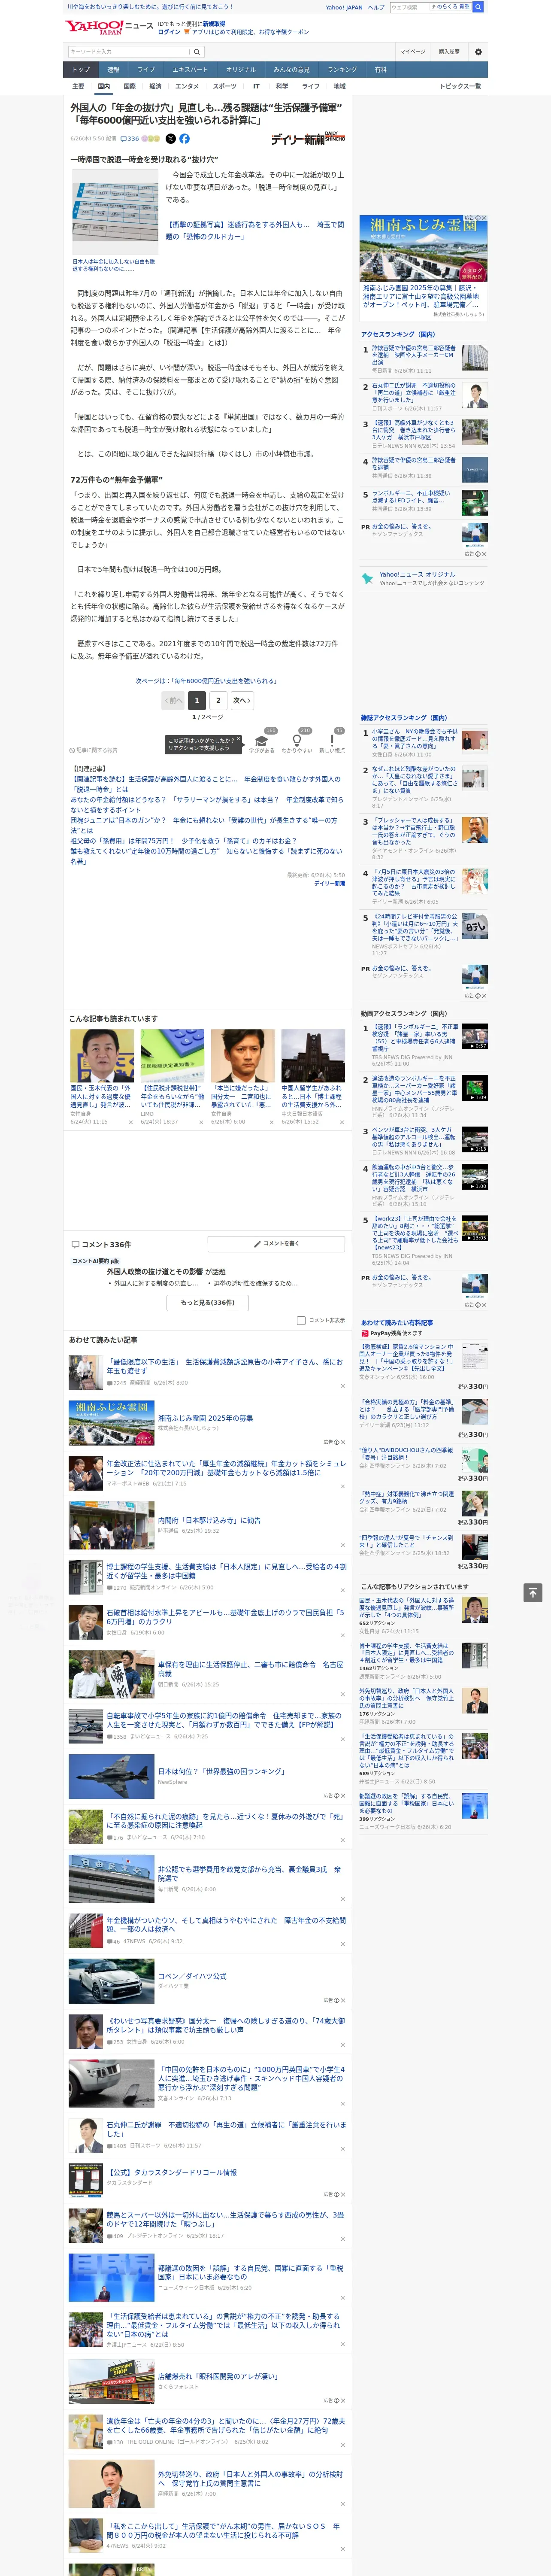React with the わかりやすい lightbulb
This screenshot has height=2576, width=551.
(x=297, y=741)
